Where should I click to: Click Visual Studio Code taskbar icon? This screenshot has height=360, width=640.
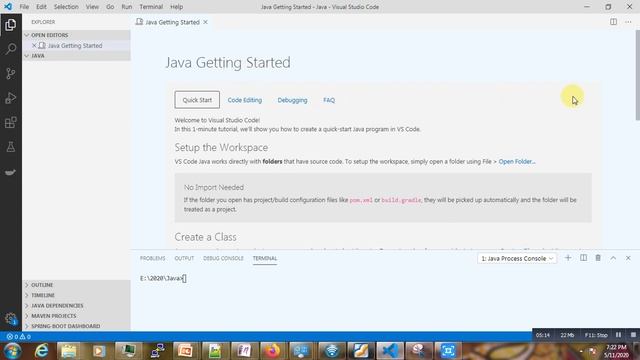click(390, 351)
